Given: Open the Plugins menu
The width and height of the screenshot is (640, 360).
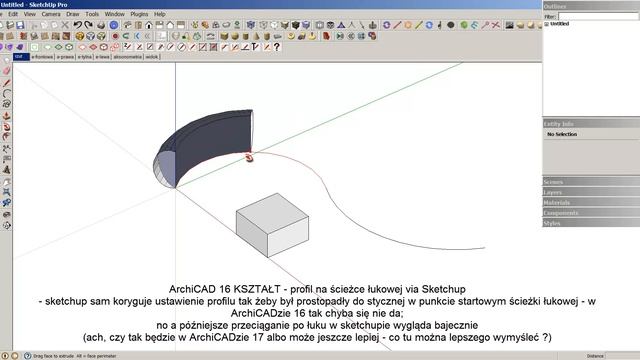Looking at the screenshot, I should [139, 14].
